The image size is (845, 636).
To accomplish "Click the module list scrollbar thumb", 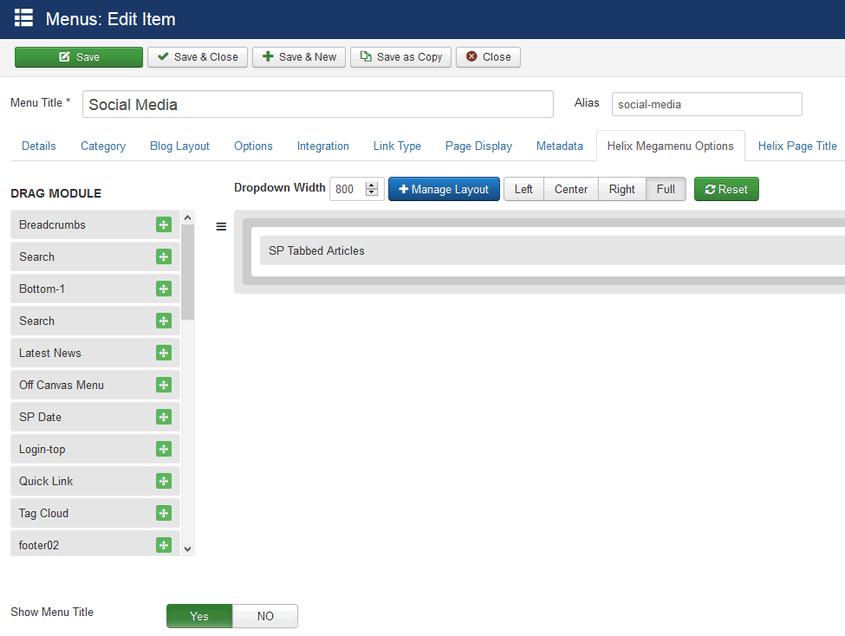I will coord(188,272).
